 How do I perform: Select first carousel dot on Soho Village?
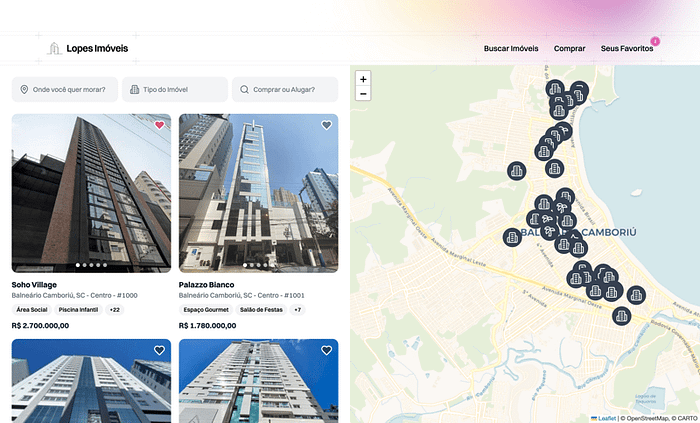78,265
